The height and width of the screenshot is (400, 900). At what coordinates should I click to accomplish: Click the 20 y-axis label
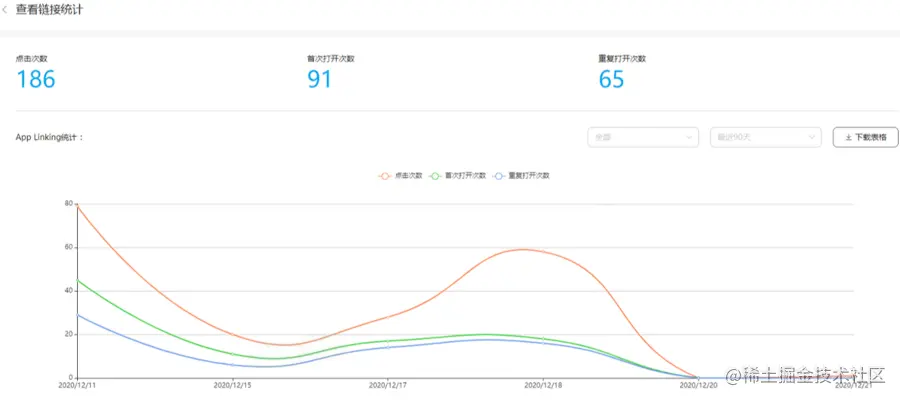pyautogui.click(x=68, y=334)
